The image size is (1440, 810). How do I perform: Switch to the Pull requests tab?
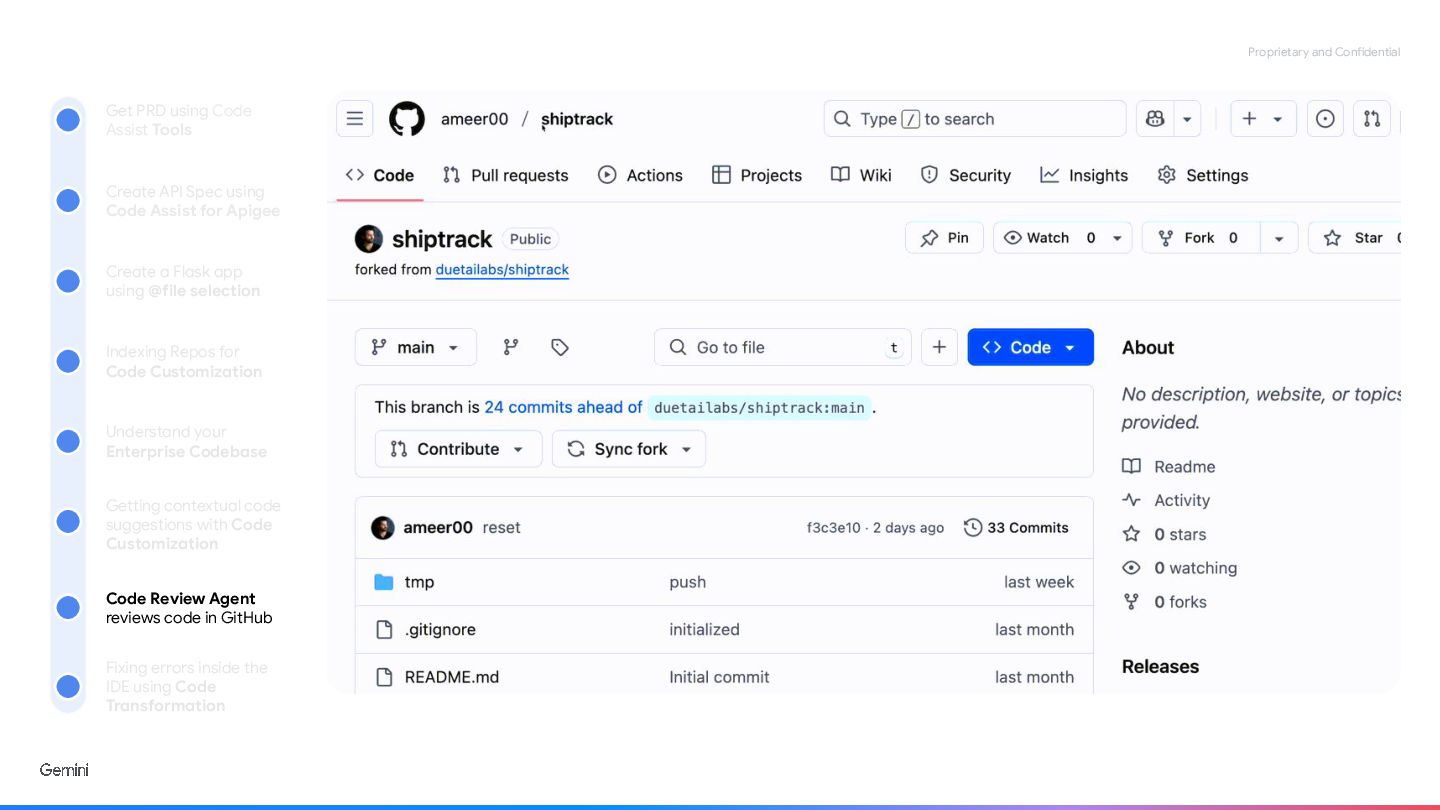[x=506, y=175]
